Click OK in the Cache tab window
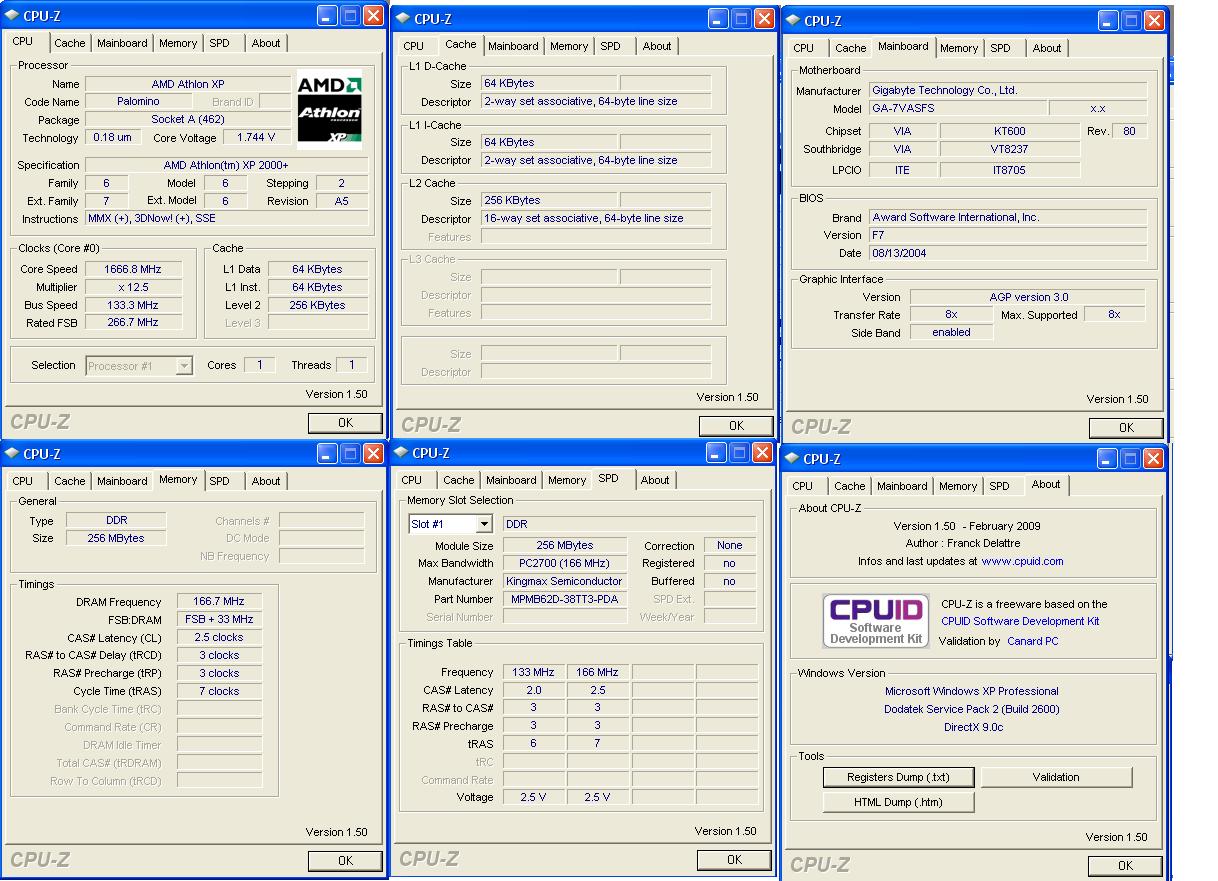 (x=736, y=426)
